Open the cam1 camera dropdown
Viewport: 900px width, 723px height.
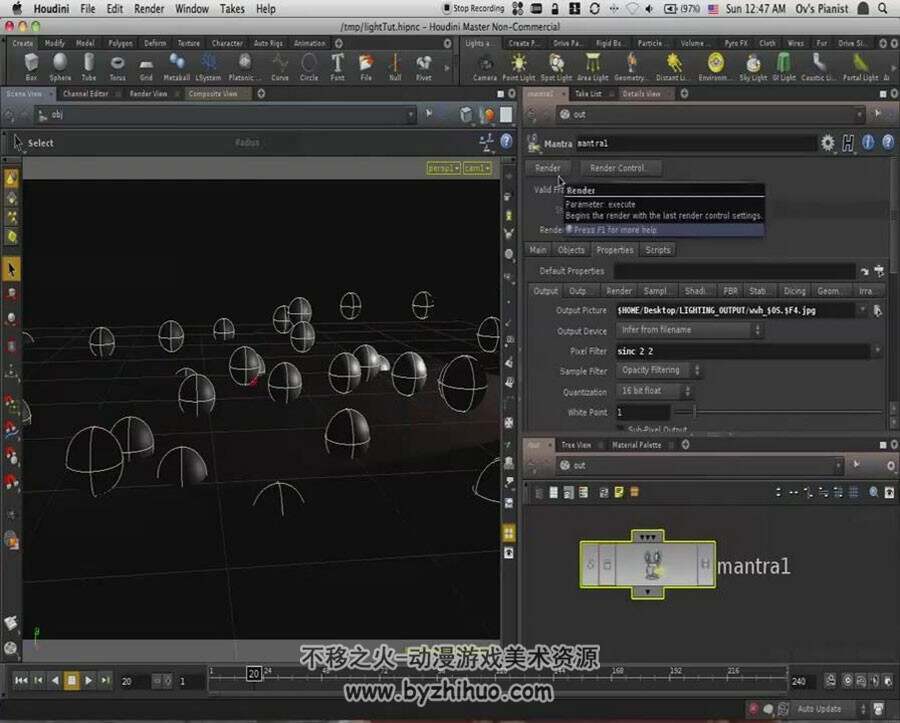[x=478, y=168]
